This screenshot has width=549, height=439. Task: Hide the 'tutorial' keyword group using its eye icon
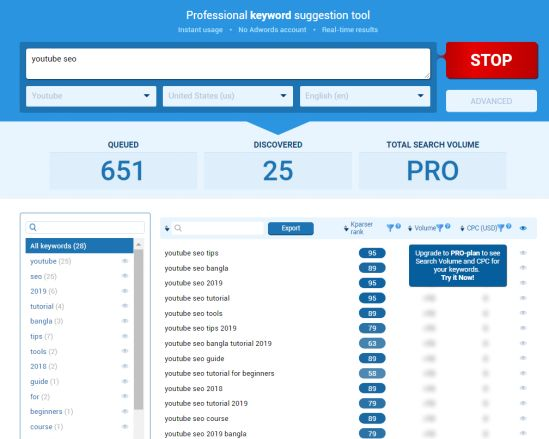click(x=125, y=306)
